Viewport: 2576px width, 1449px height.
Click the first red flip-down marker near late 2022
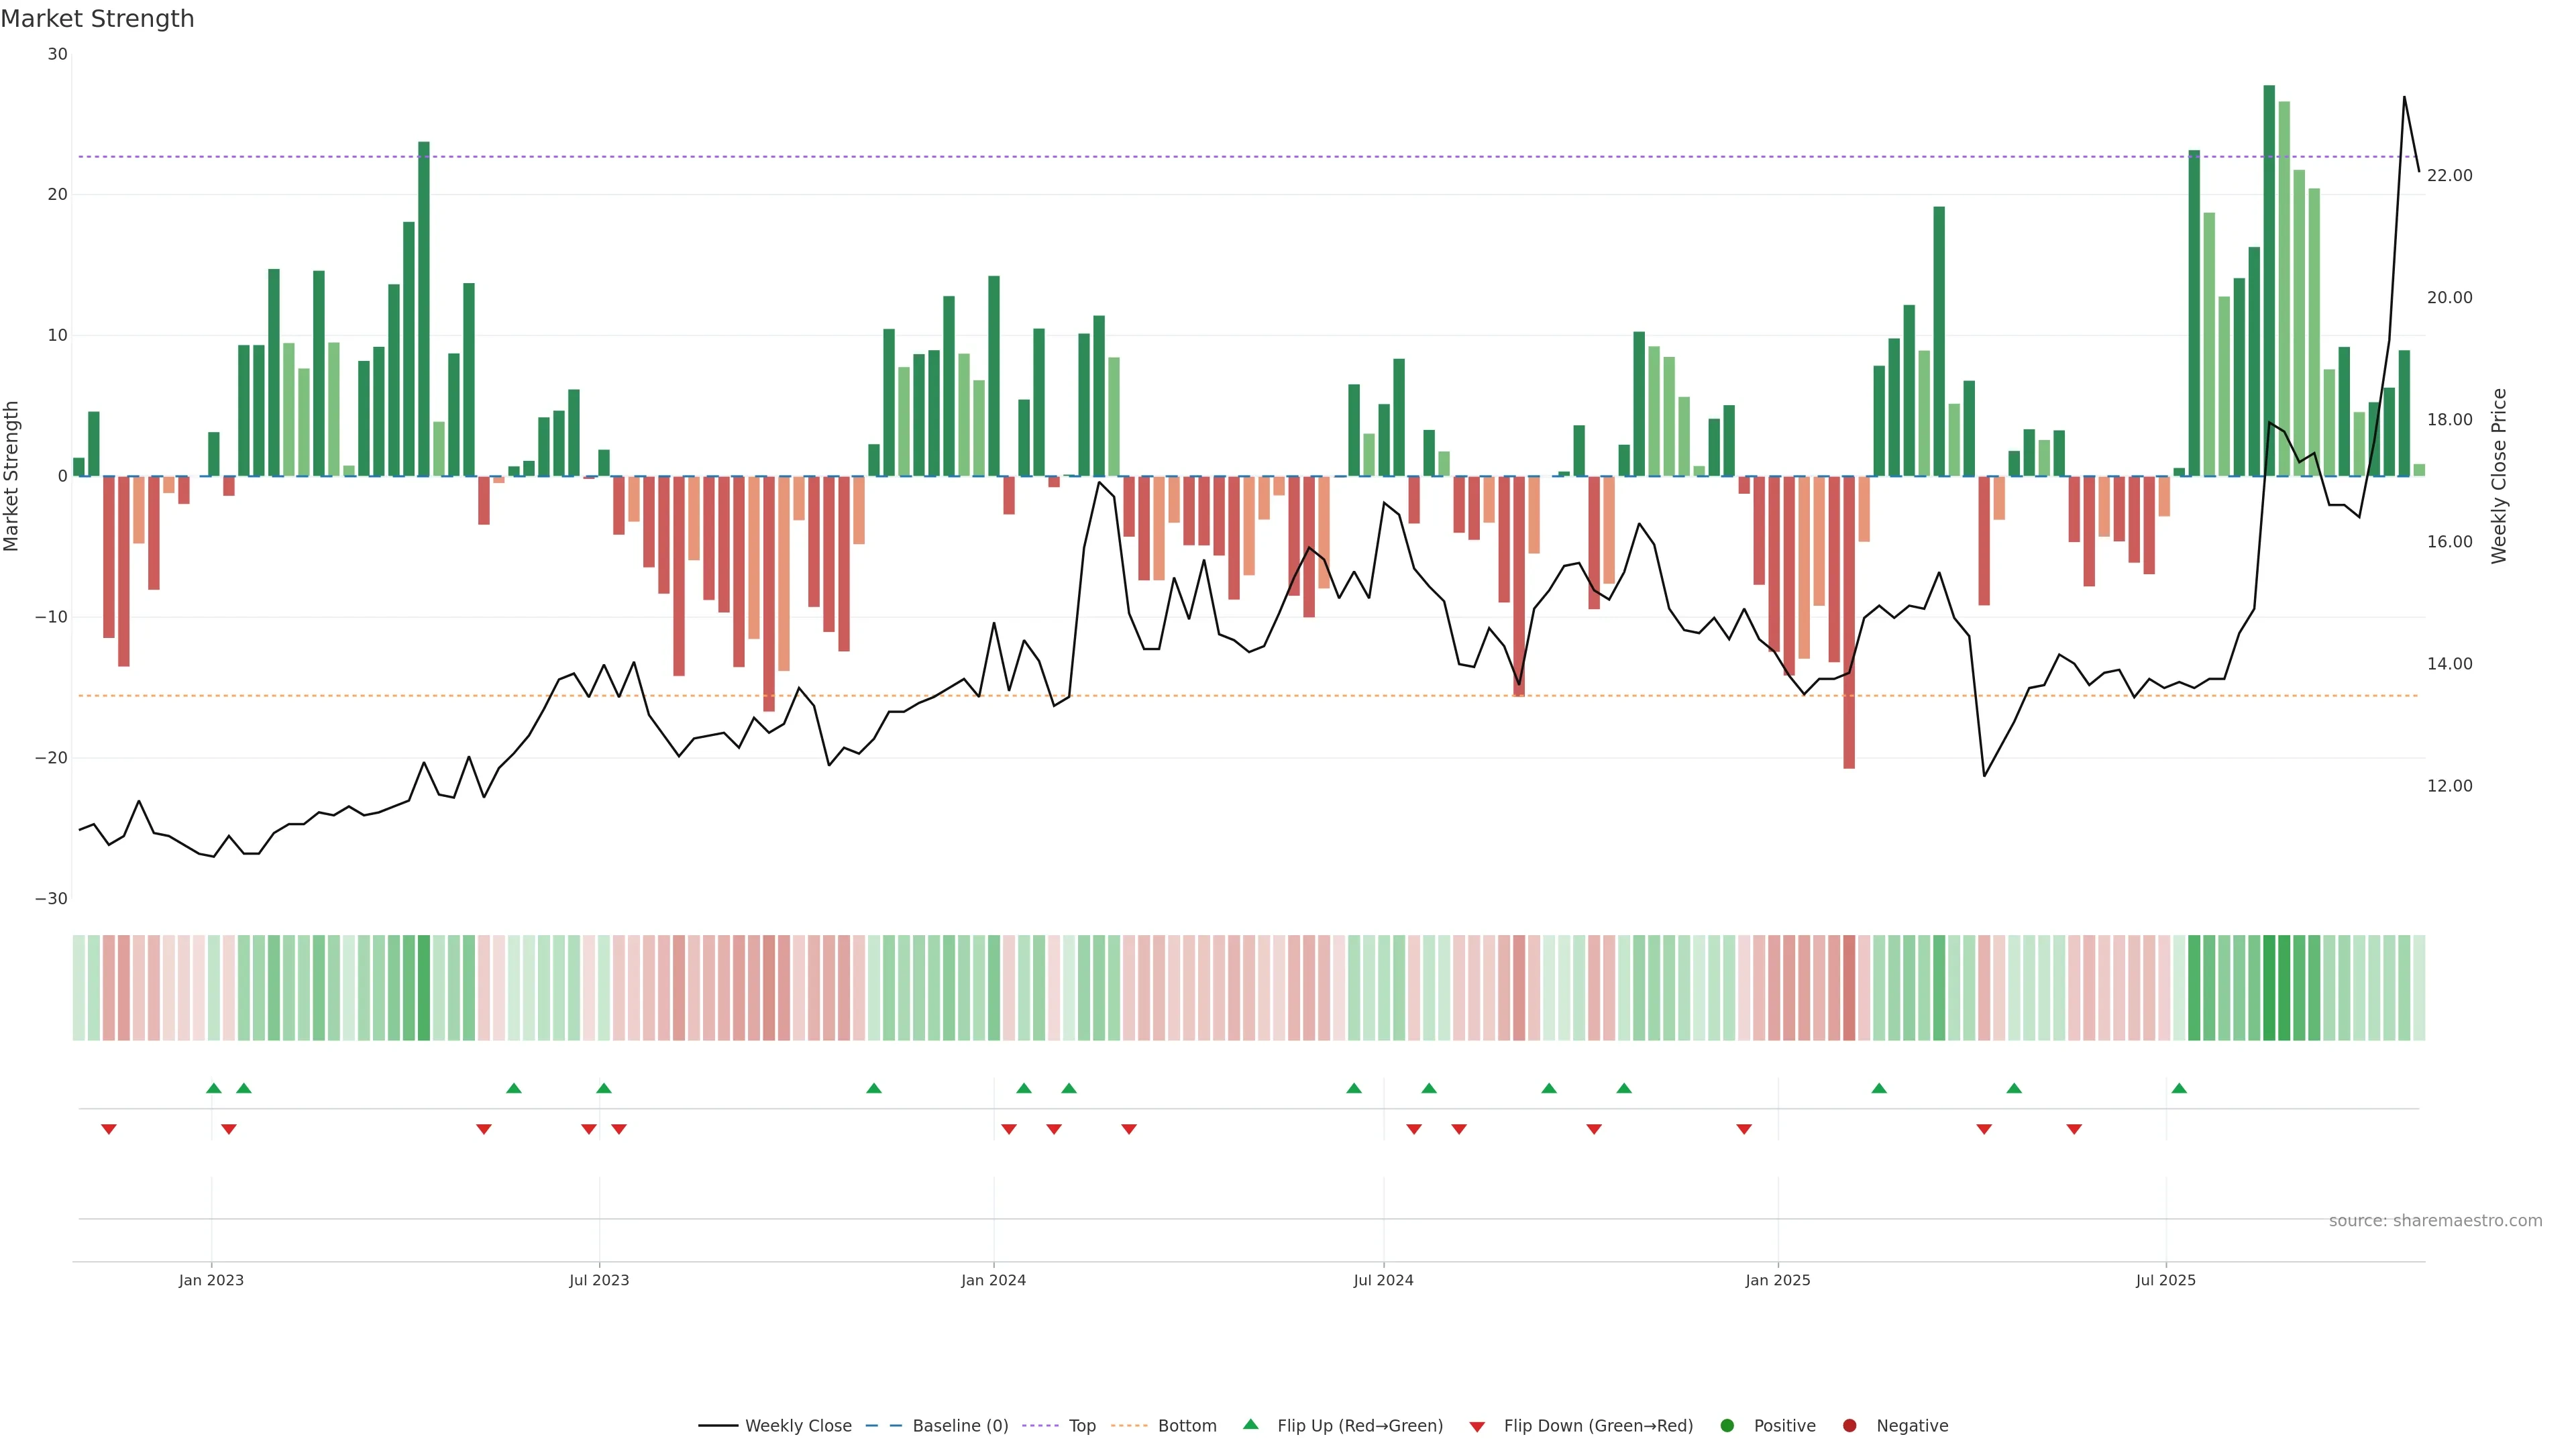[x=109, y=1129]
